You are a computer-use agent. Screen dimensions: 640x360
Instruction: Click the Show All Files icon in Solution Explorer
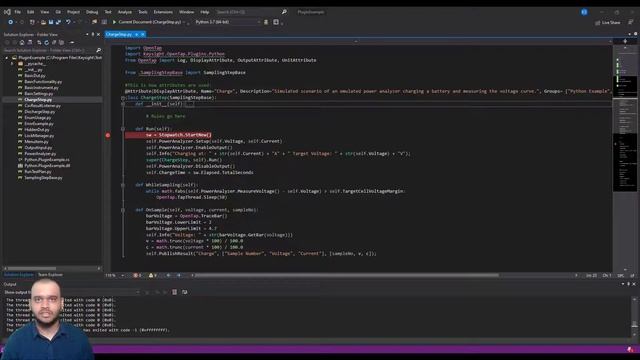pyautogui.click(x=62, y=42)
